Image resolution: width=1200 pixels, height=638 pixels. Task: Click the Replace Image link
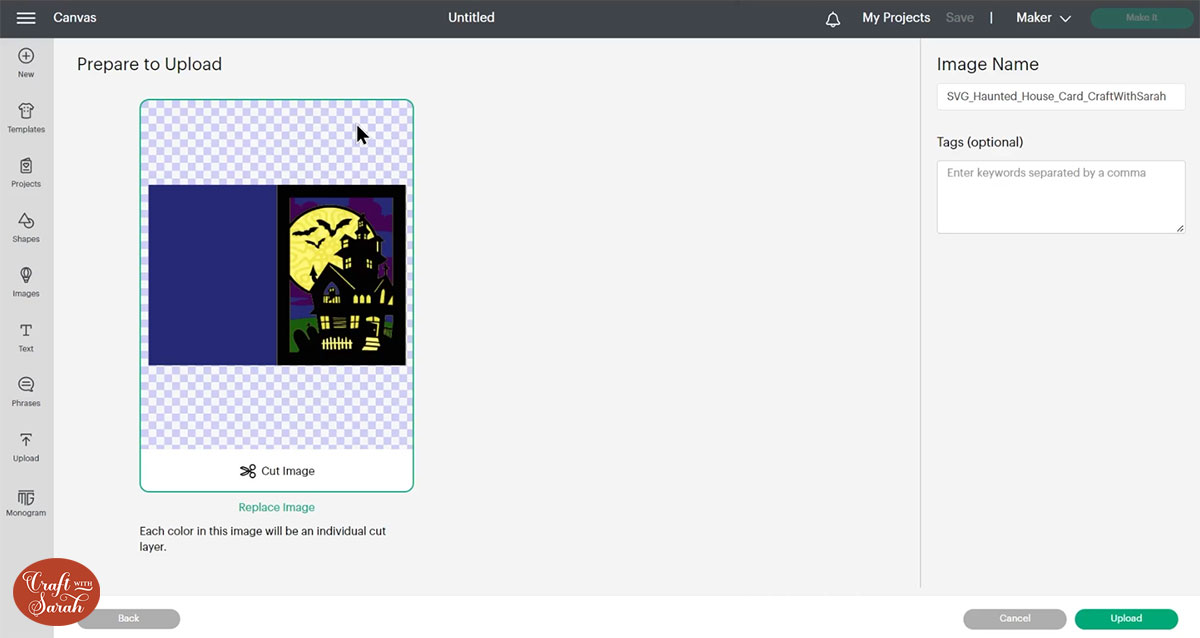tap(277, 507)
